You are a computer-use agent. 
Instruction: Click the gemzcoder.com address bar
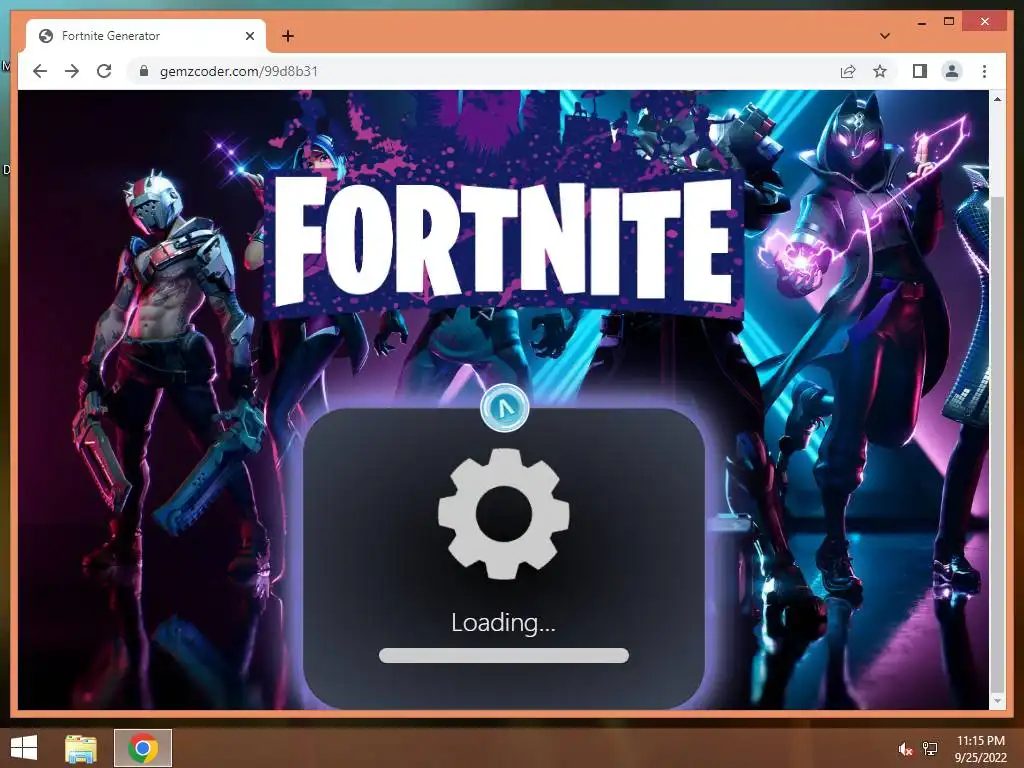pyautogui.click(x=483, y=71)
